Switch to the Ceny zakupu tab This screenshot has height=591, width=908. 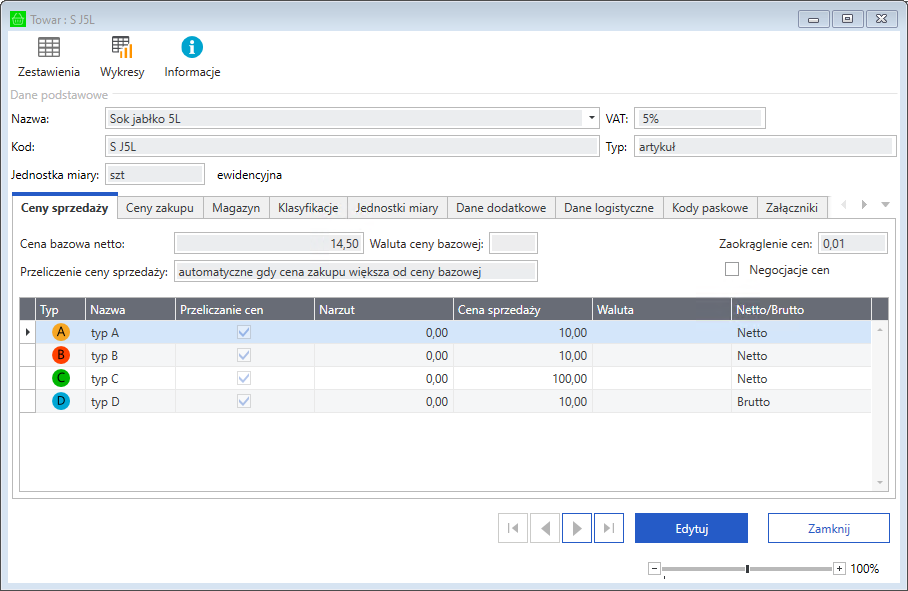pyautogui.click(x=160, y=208)
